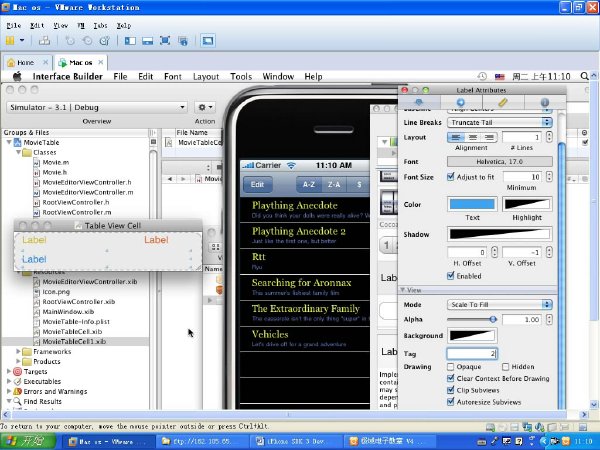
Task: Click the Background color swatch
Action: [472, 336]
